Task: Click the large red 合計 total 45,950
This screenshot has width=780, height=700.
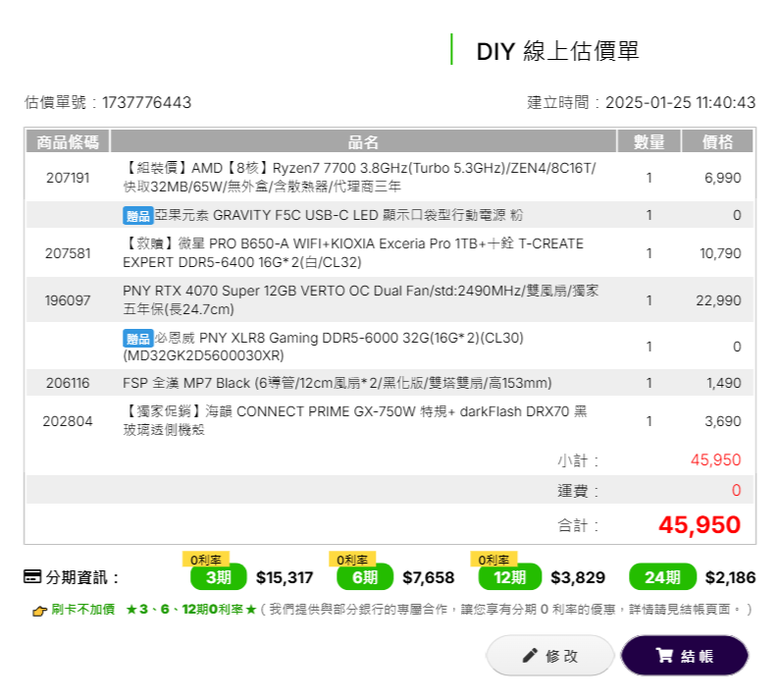Action: click(x=699, y=525)
